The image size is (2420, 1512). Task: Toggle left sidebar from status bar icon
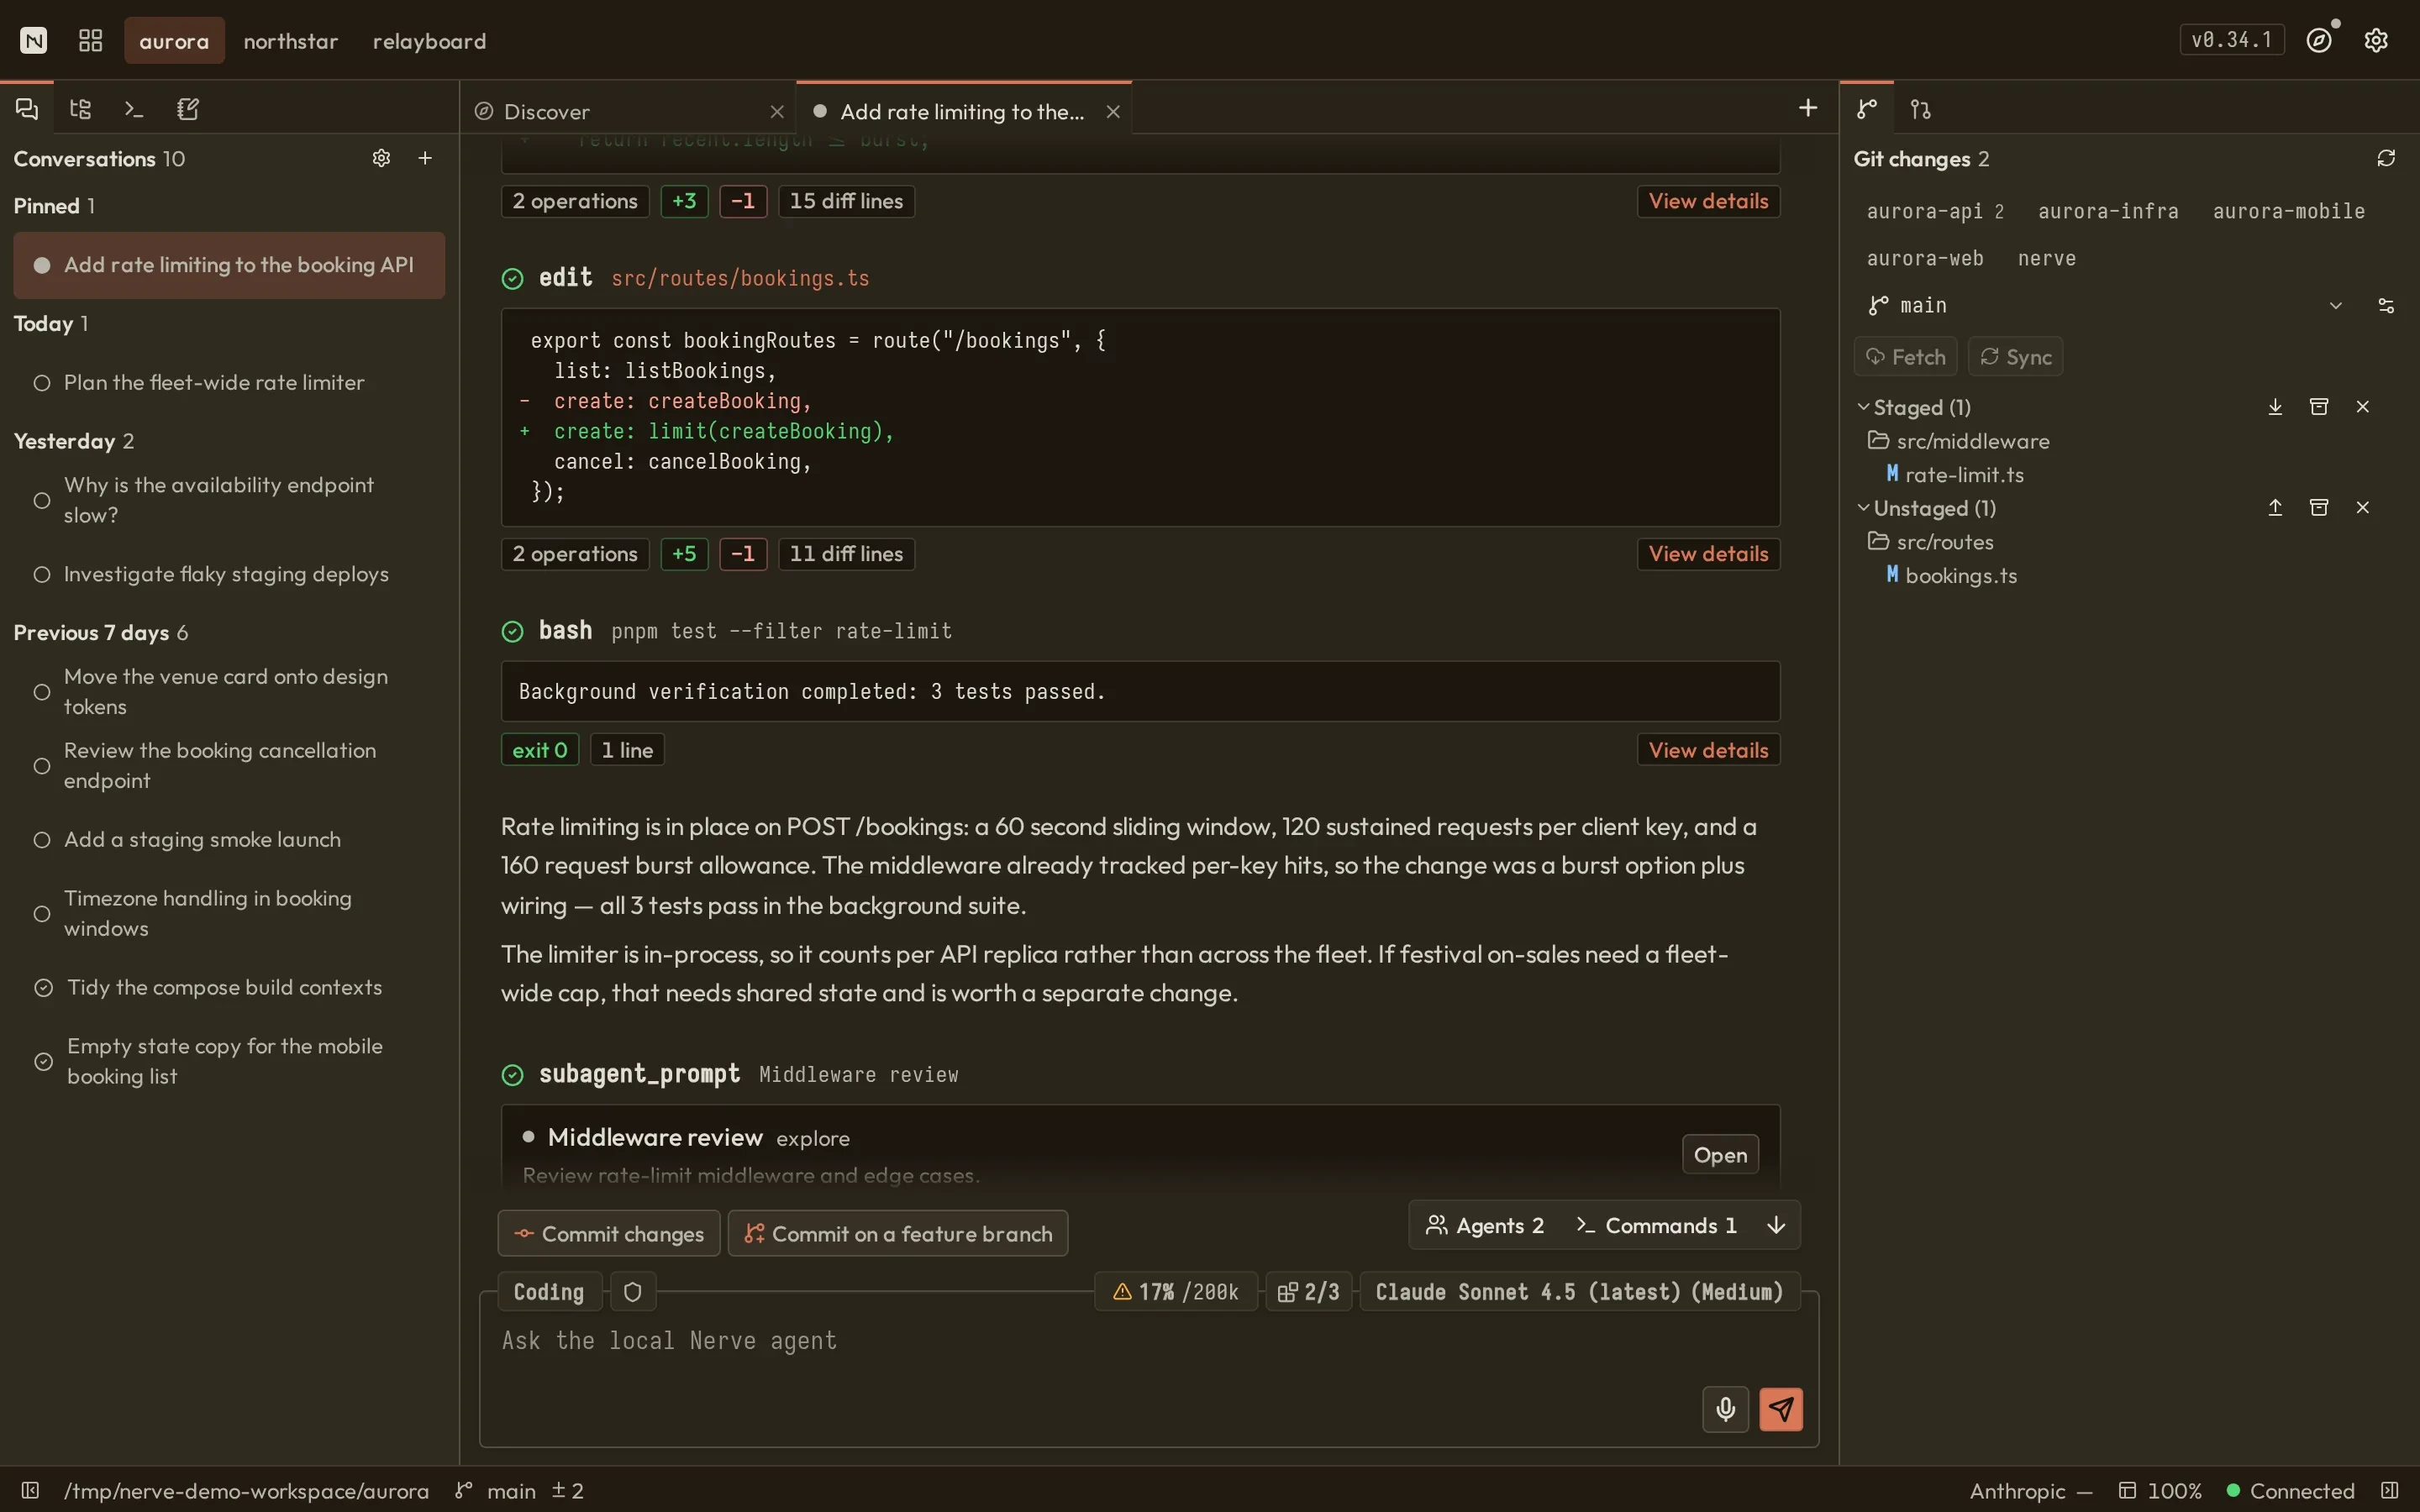(30, 1490)
